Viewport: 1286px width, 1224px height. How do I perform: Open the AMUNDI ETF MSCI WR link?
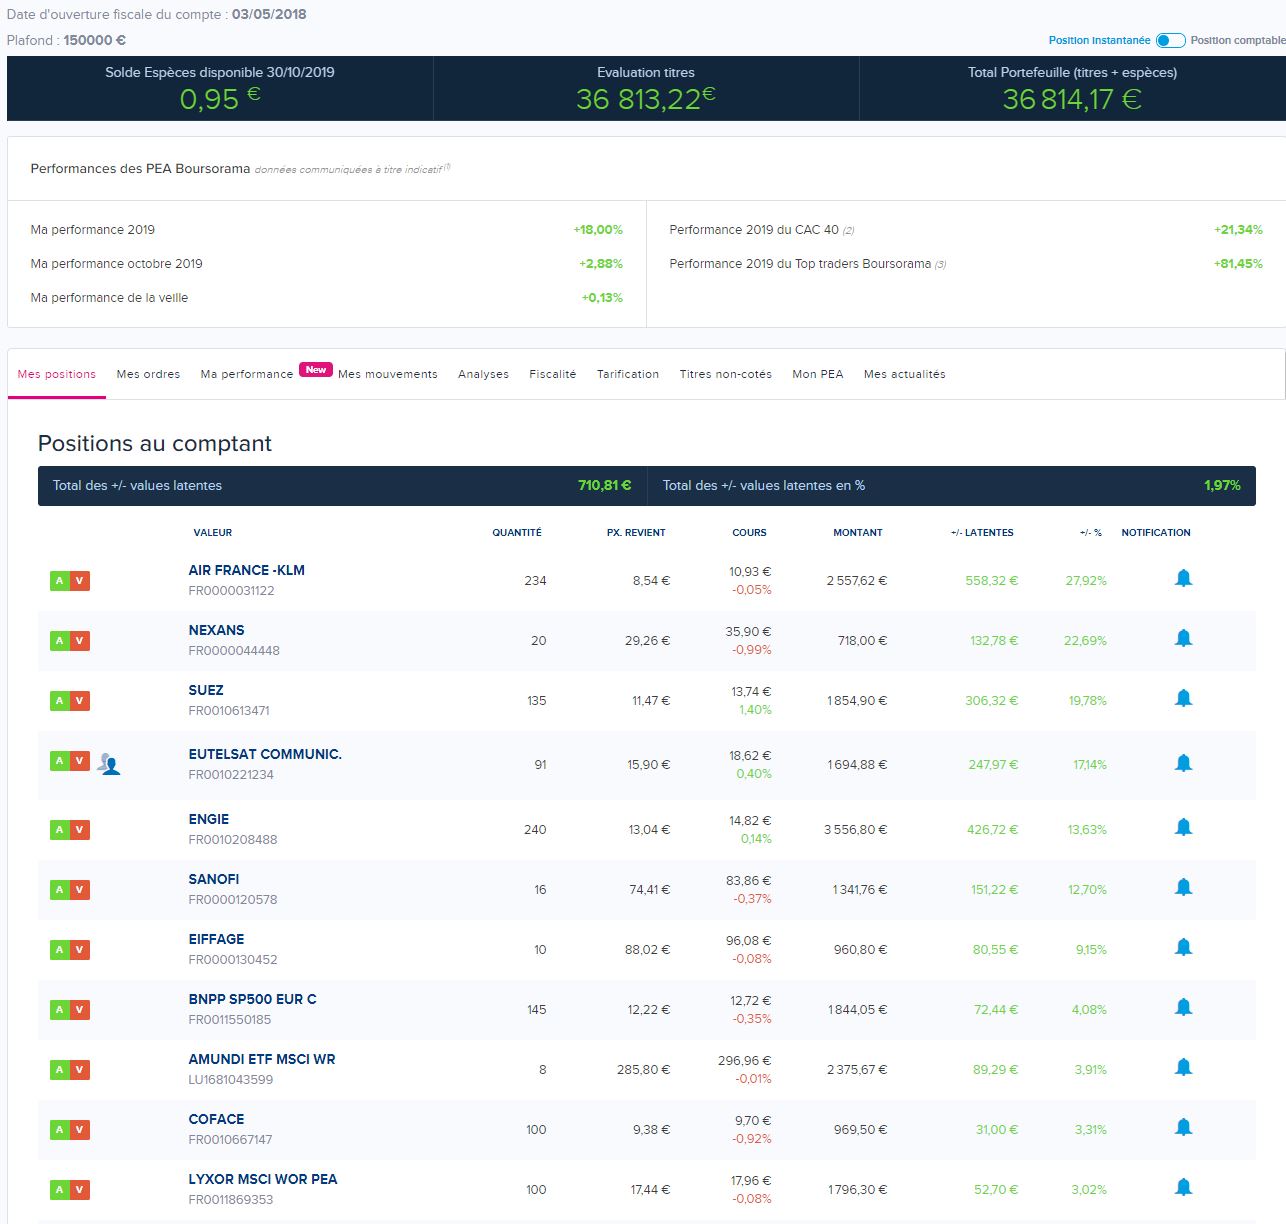[261, 1059]
